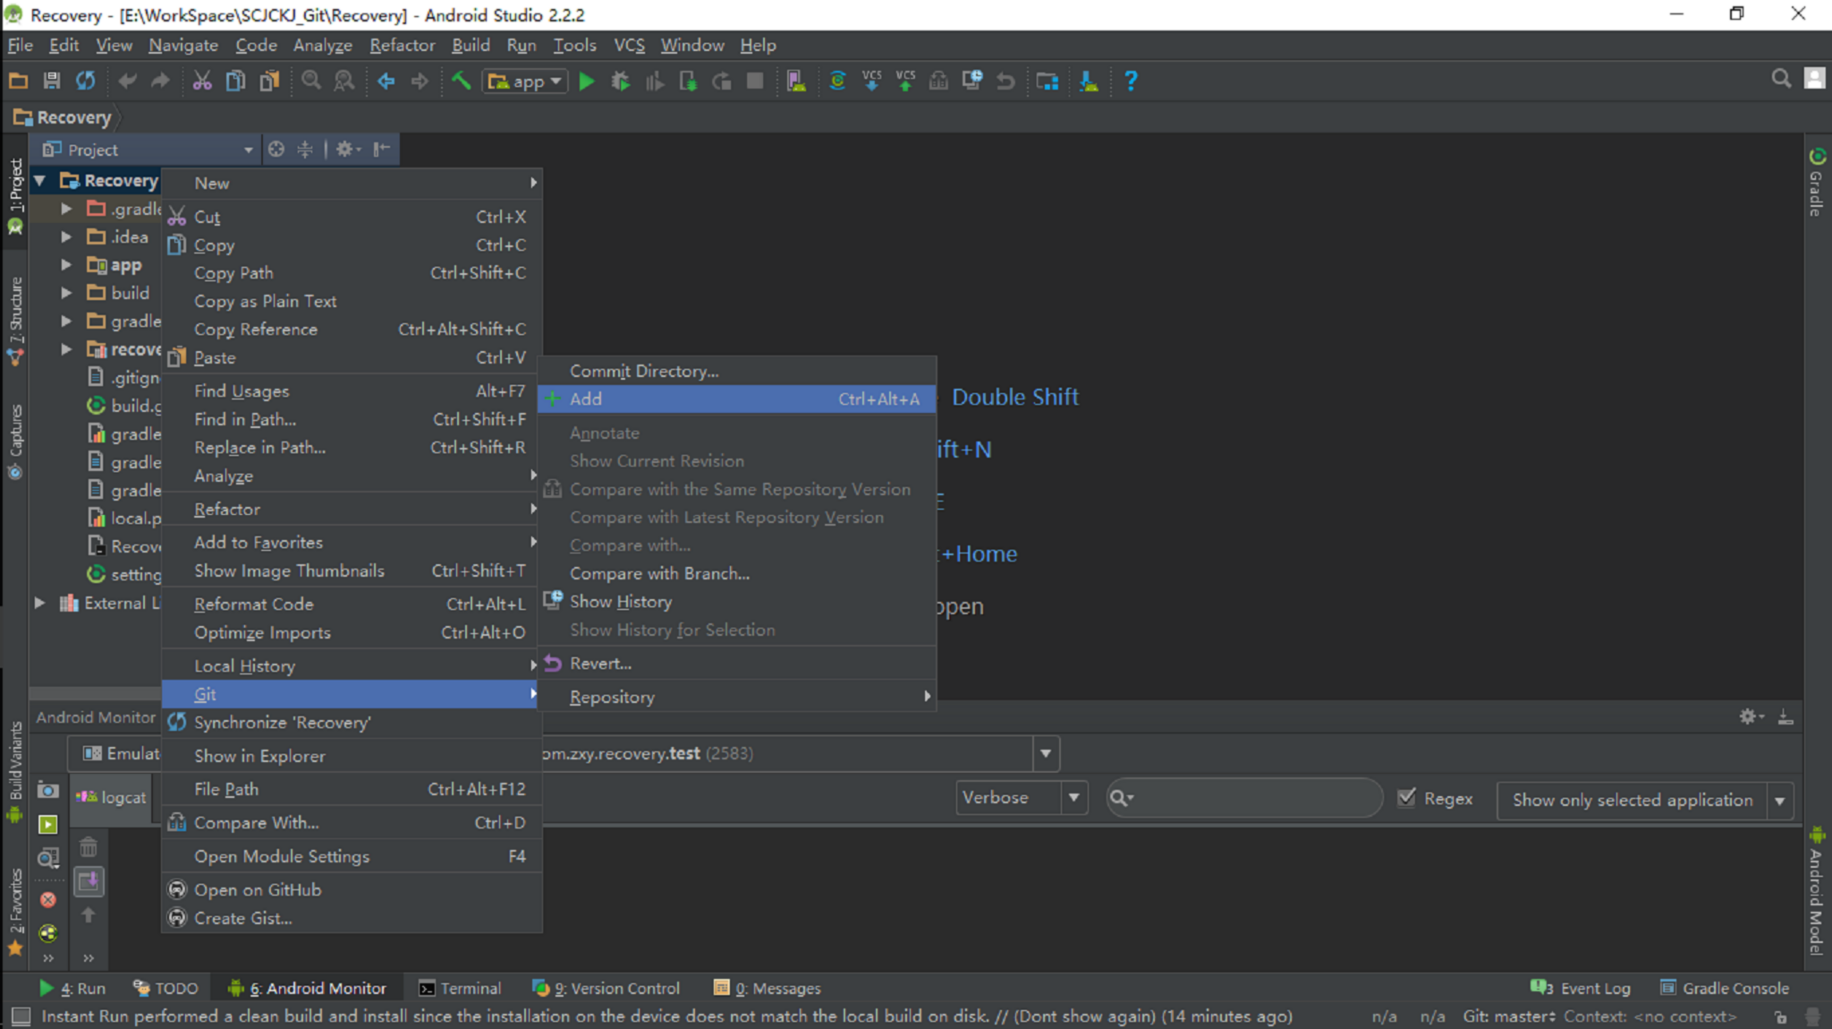Select Revert... in Git submenu

click(x=736, y=663)
